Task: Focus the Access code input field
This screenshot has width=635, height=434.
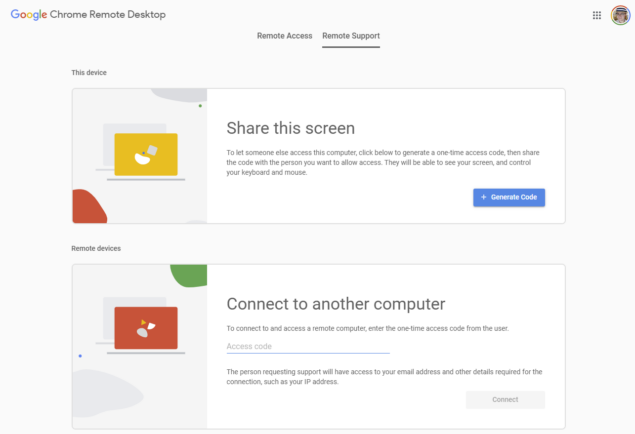Action: (x=308, y=347)
